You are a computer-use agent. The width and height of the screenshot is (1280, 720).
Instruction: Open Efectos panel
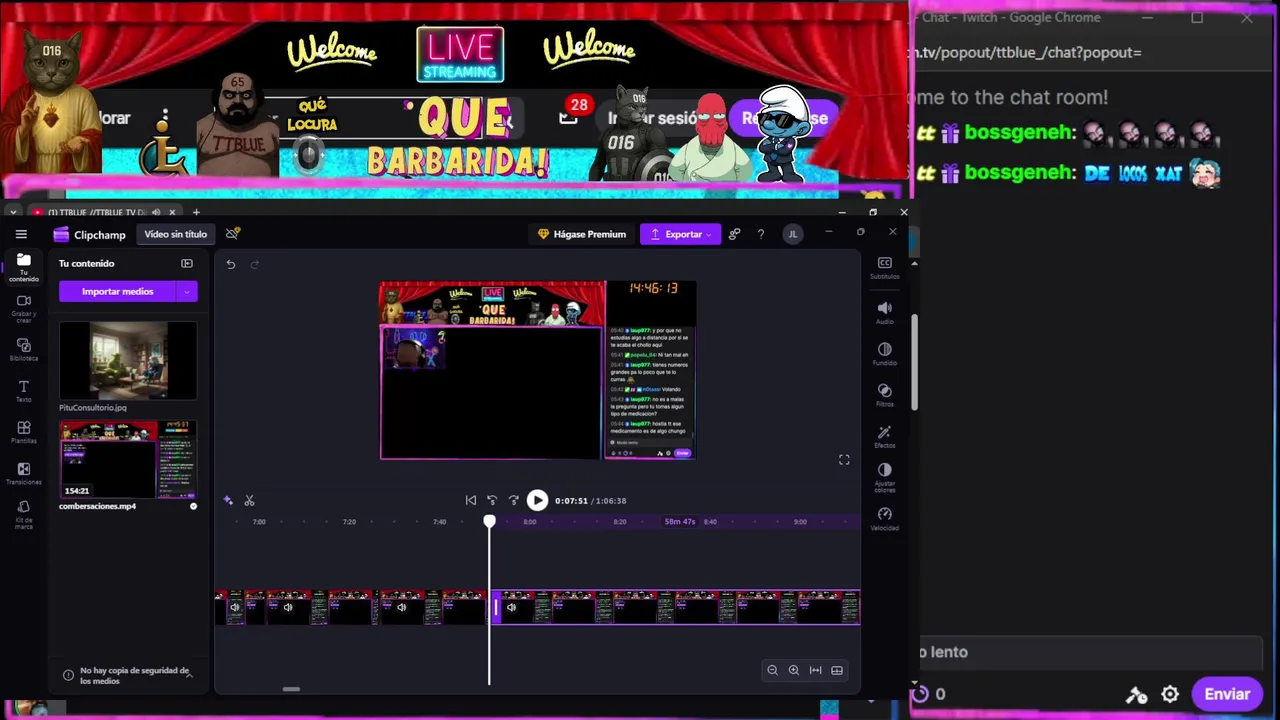click(x=884, y=437)
